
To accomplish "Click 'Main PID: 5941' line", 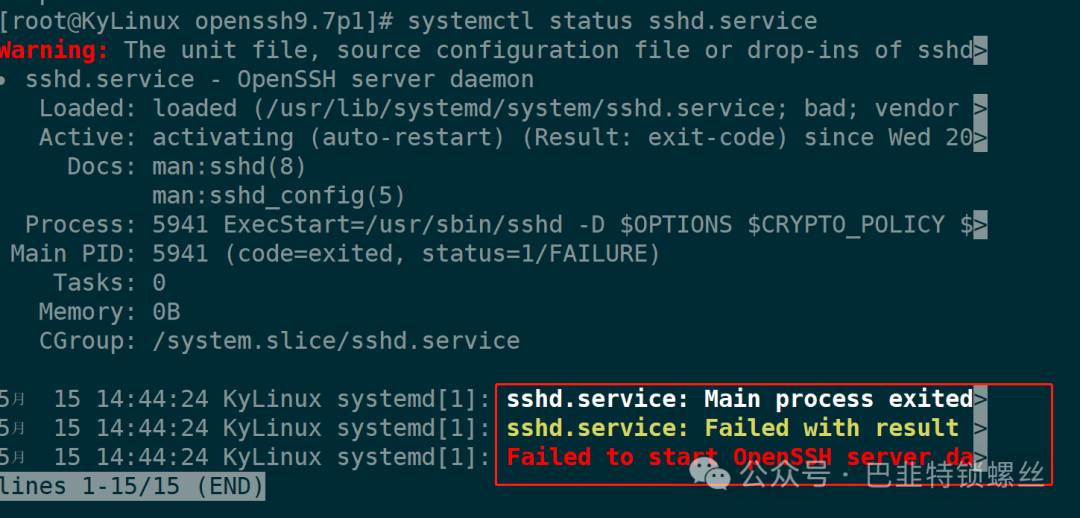I will [110, 254].
